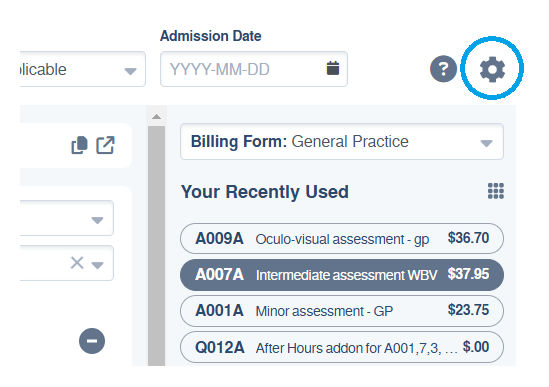Viewport: 549px width, 387px height.
Task: Click the scrollbar up arrow
Action: tap(157, 117)
